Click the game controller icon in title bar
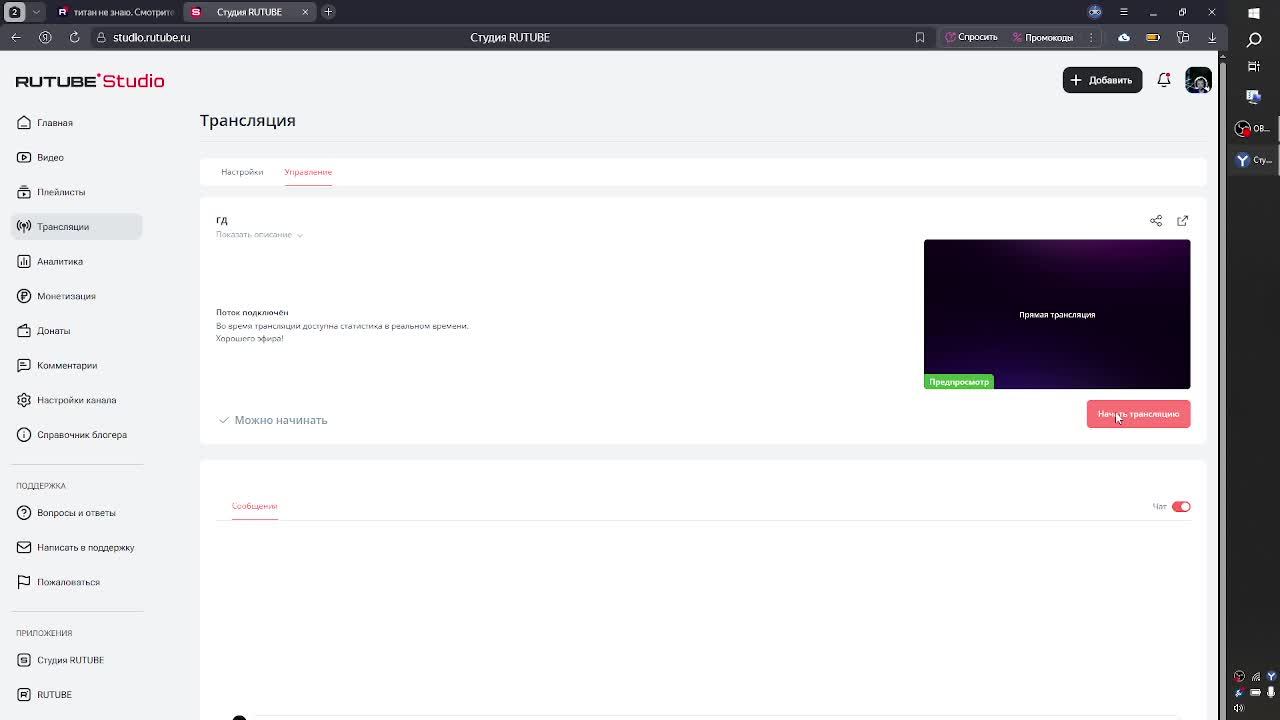The width and height of the screenshot is (1280, 720). click(x=1095, y=12)
